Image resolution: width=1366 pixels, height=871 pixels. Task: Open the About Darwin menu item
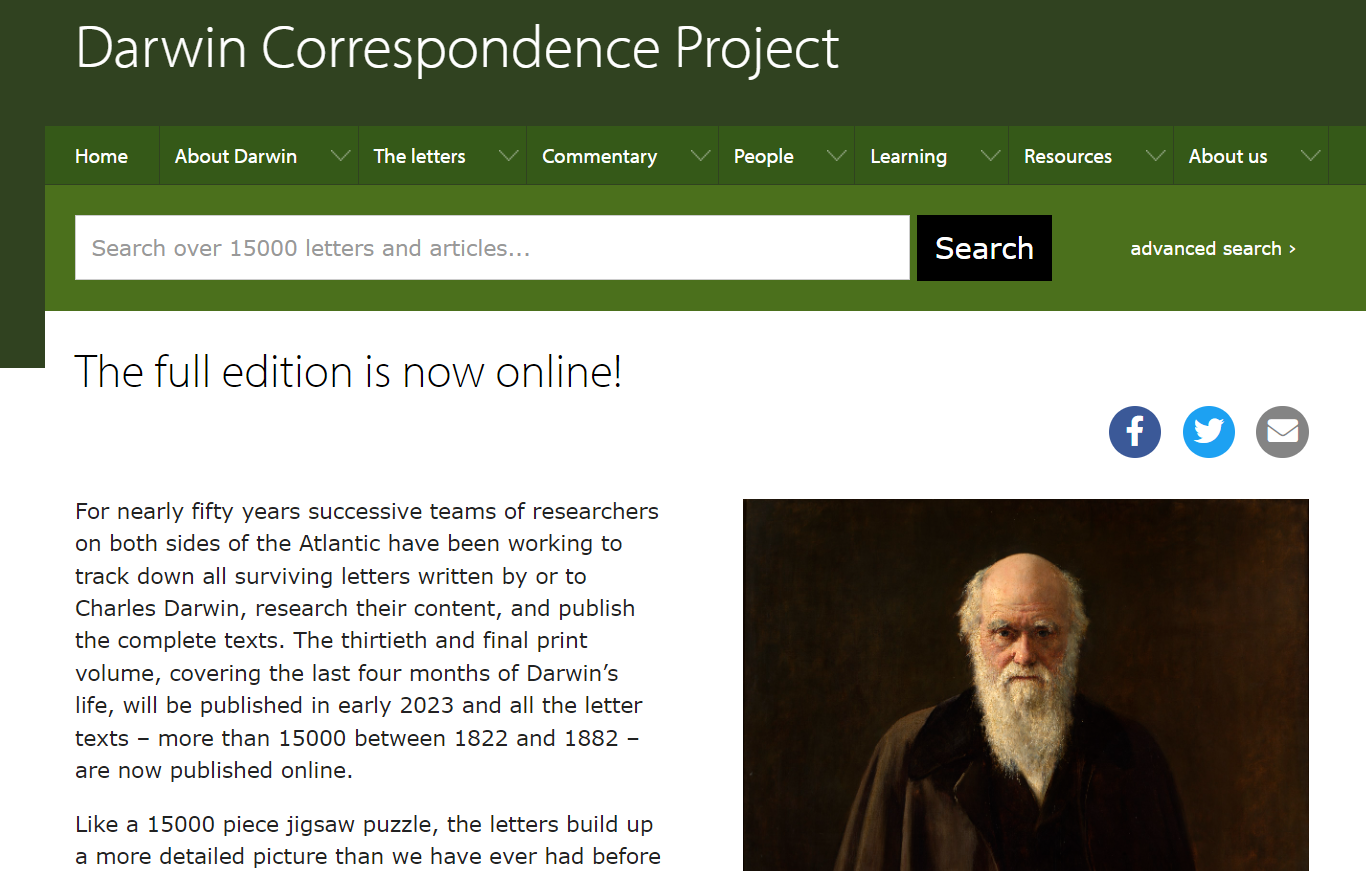236,156
